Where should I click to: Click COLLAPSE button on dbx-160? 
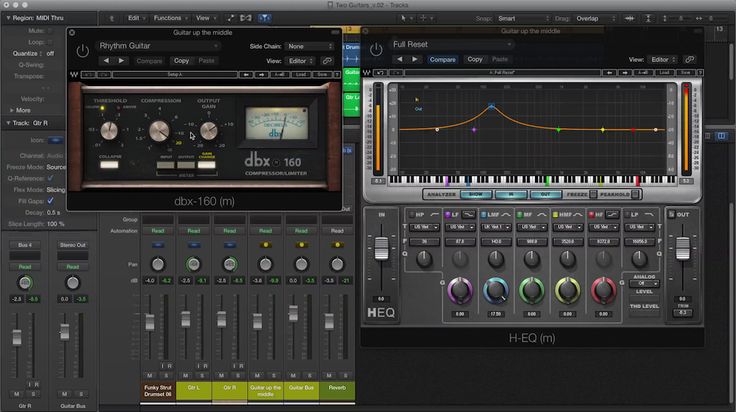click(x=109, y=165)
